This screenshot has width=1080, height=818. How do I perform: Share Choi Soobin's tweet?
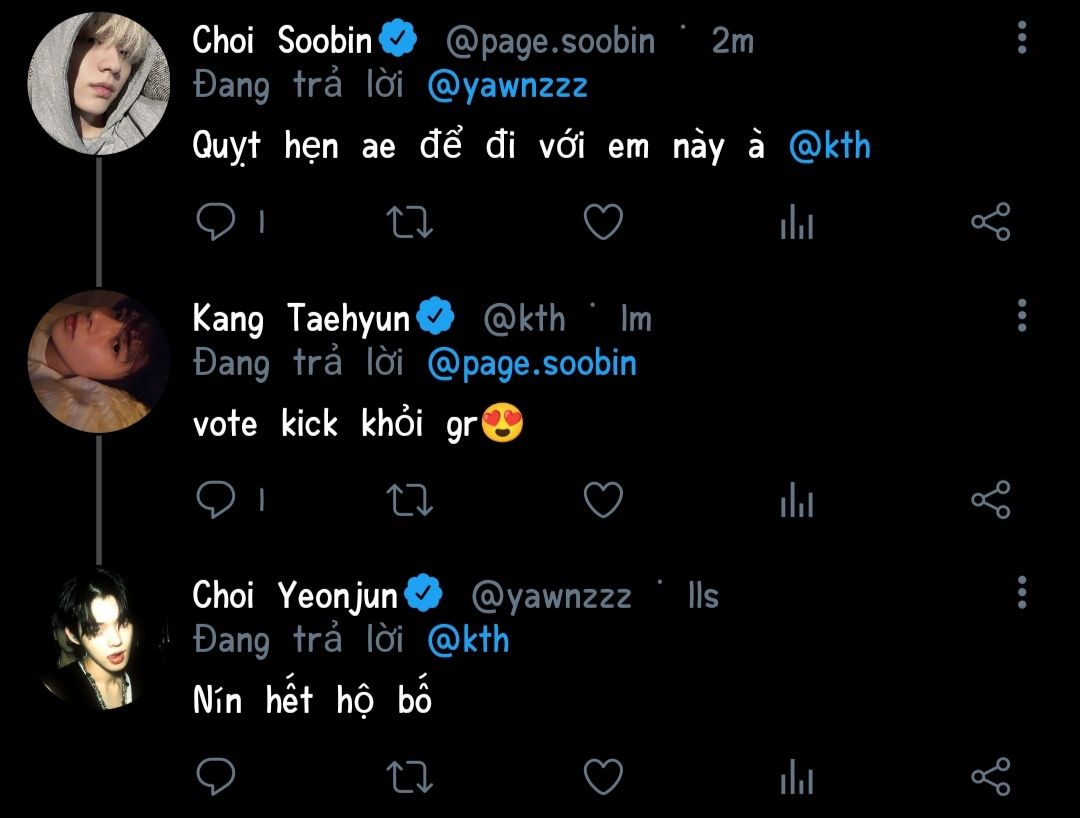[991, 222]
